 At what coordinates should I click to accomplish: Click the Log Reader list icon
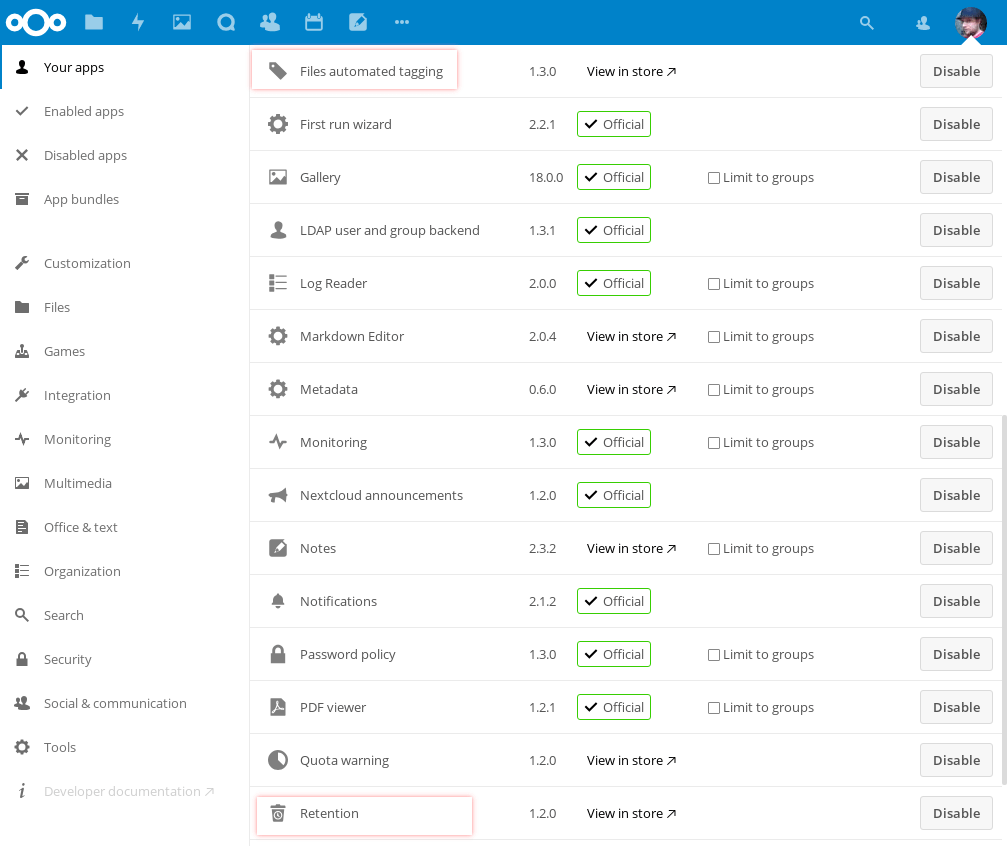[x=277, y=283]
